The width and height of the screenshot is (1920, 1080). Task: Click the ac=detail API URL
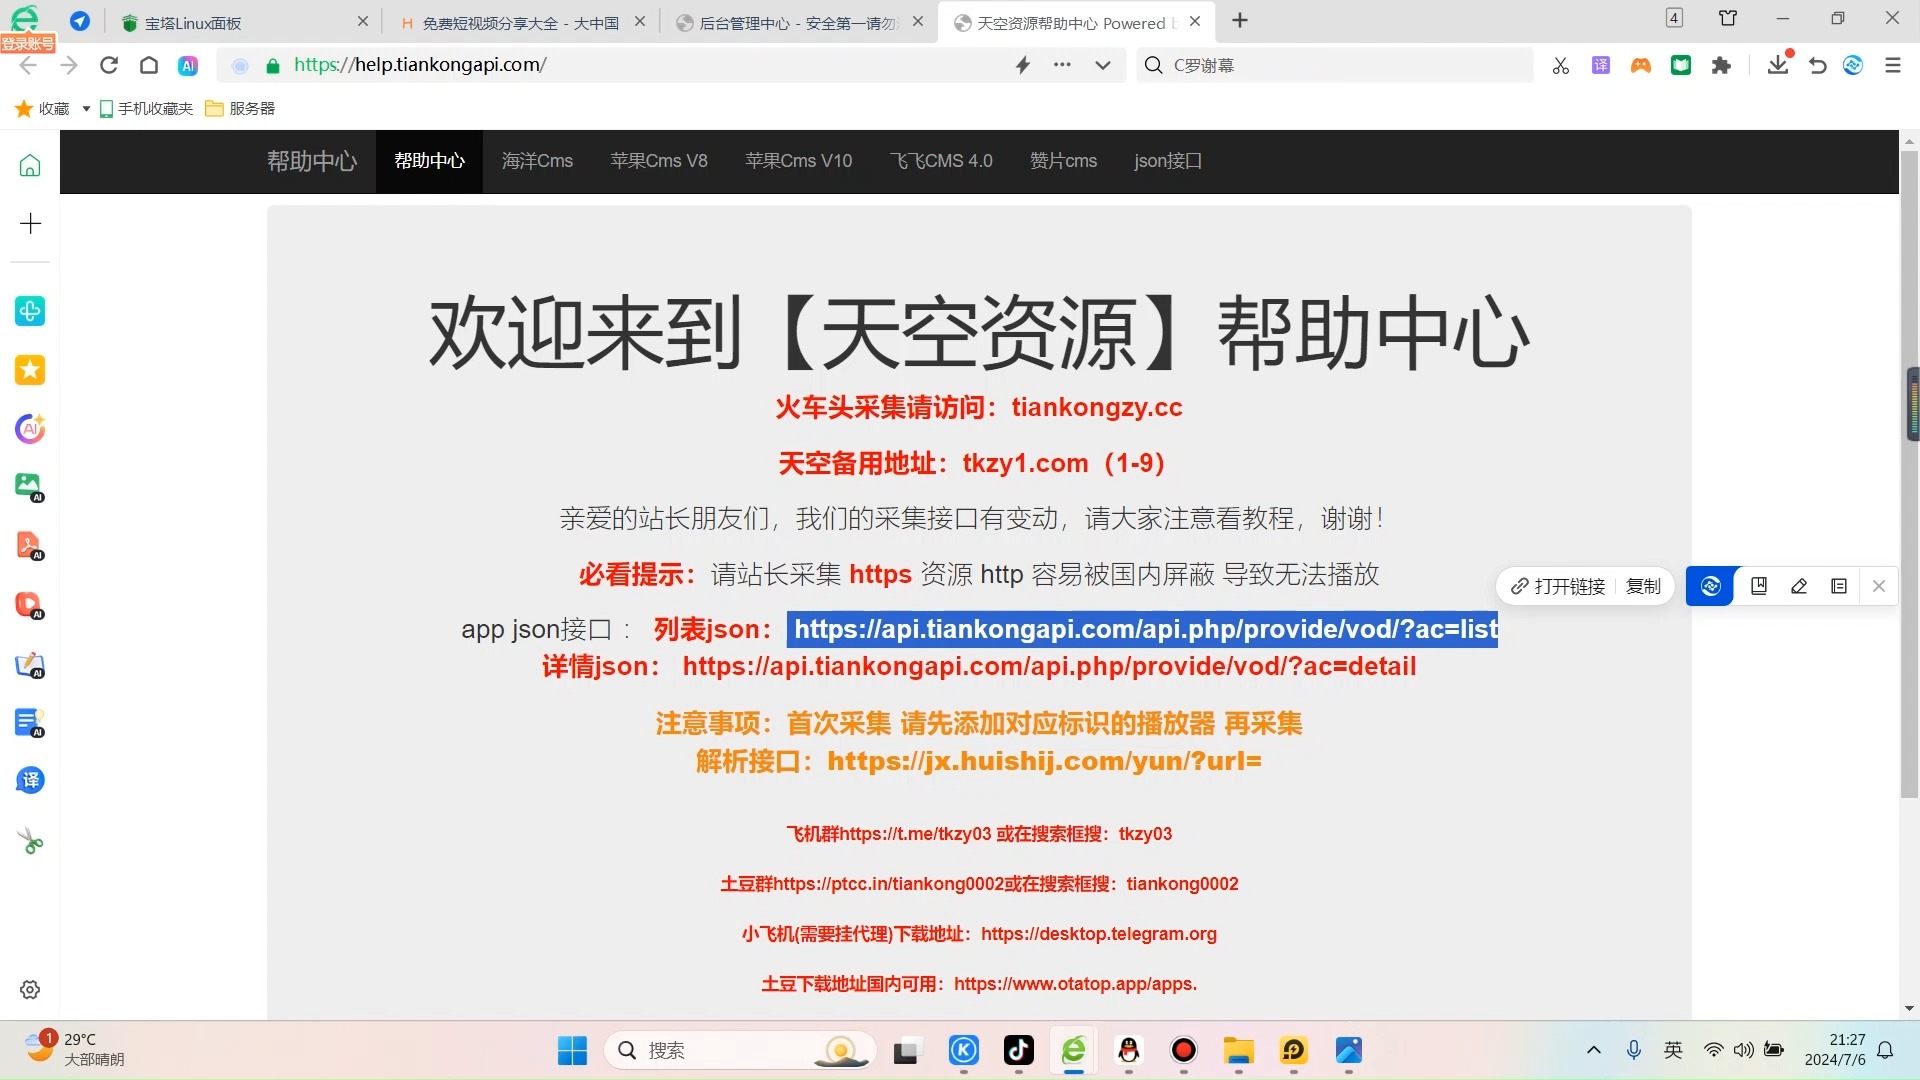click(1049, 667)
